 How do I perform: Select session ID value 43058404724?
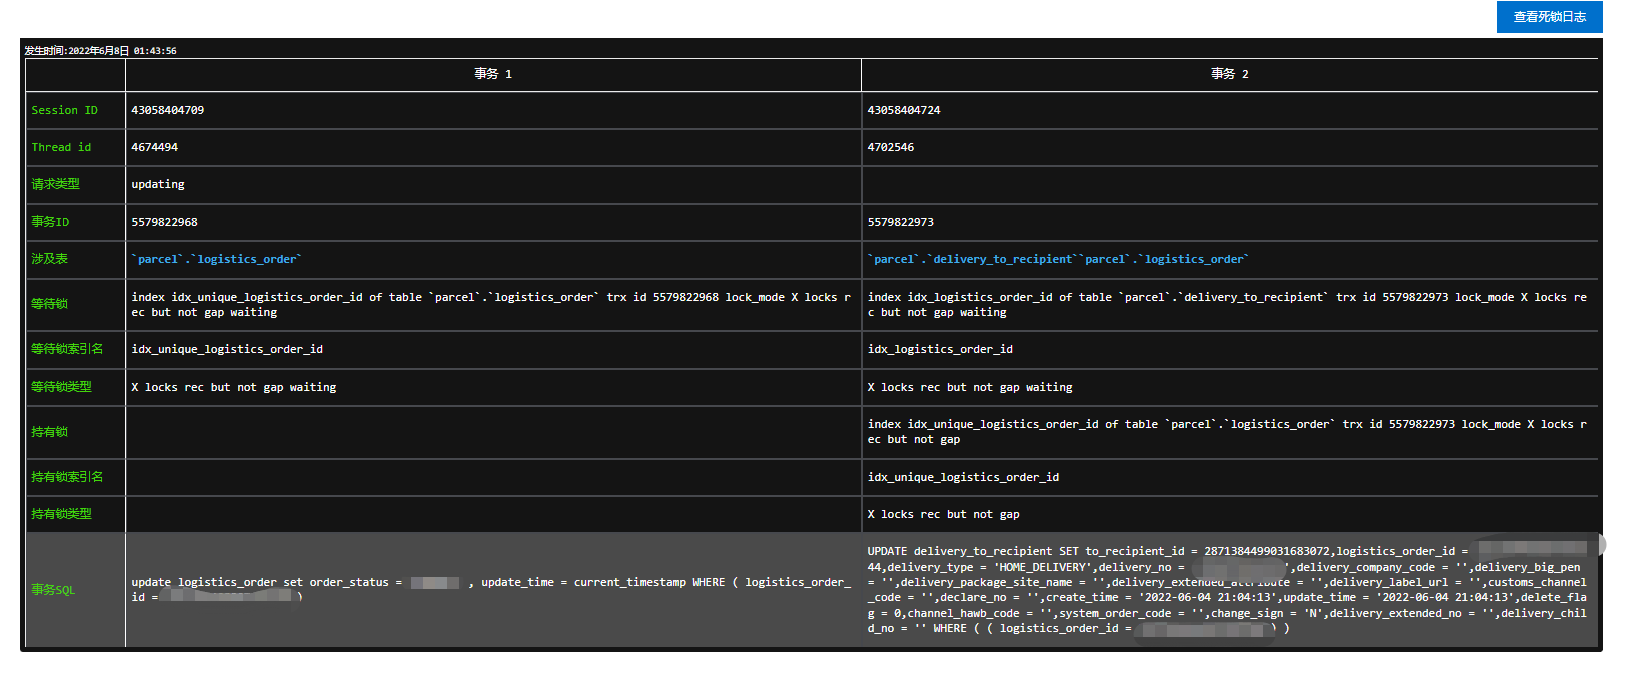click(904, 110)
